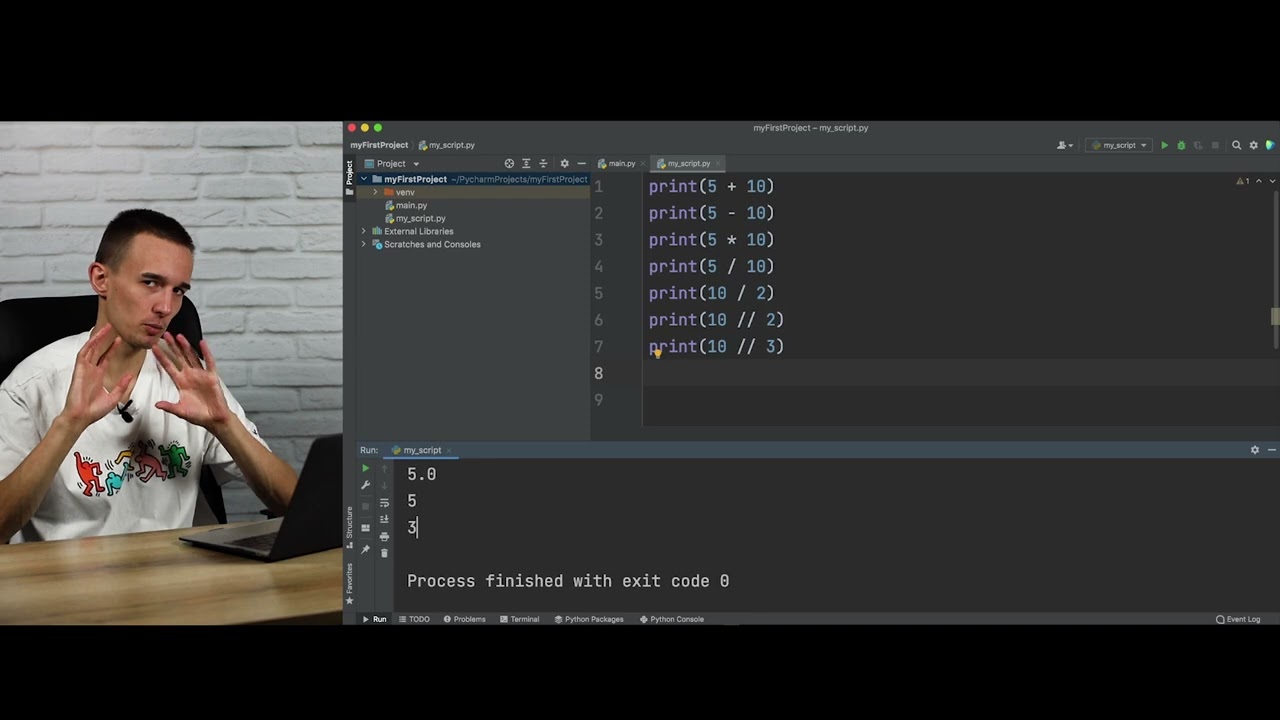Open the Problems tool window
The width and height of the screenshot is (1280, 720).
[x=464, y=619]
